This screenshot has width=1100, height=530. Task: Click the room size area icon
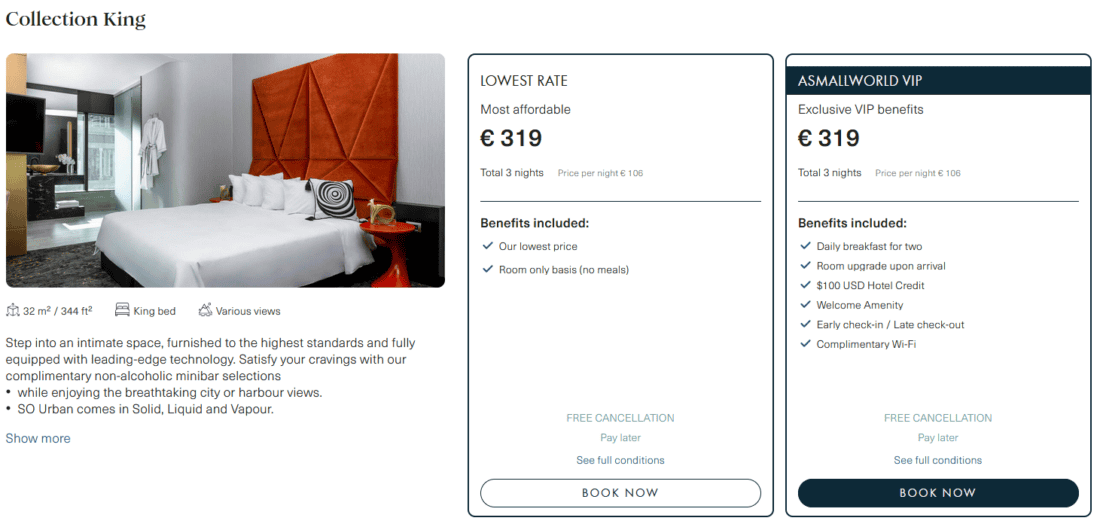tap(13, 310)
